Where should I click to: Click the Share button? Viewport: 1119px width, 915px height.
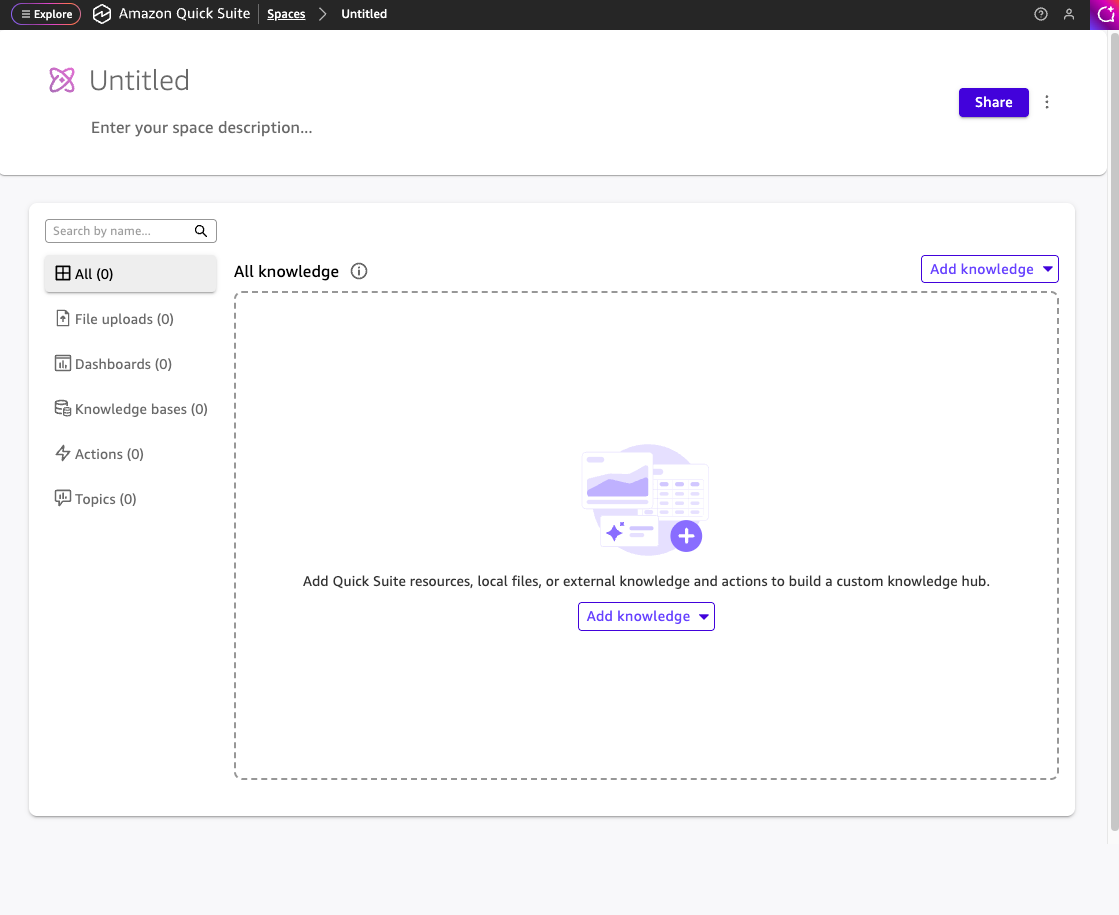(x=993, y=102)
